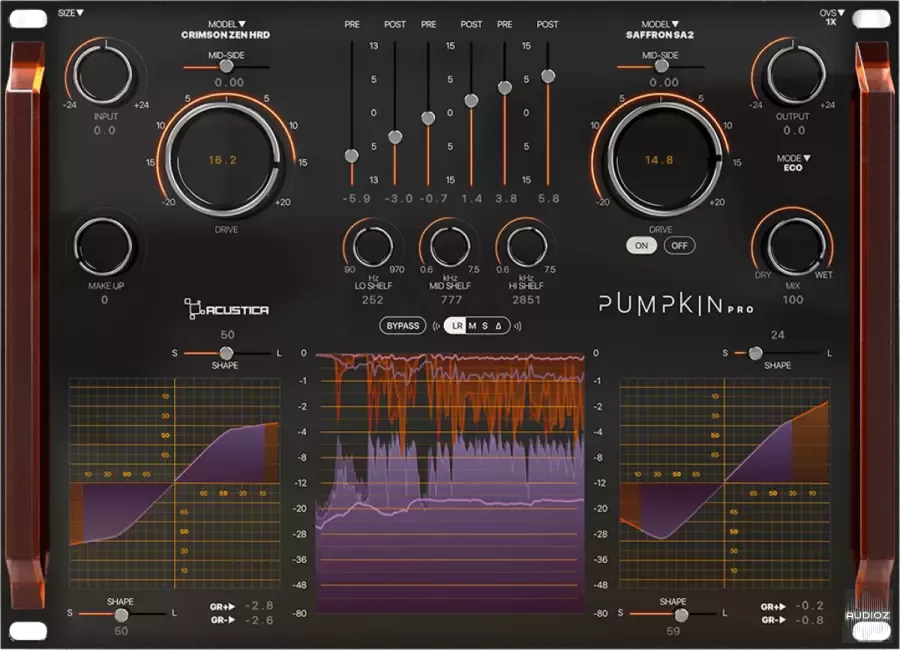Click the left GR+ reading -2.8
The width and height of the screenshot is (900, 650).
click(x=259, y=606)
